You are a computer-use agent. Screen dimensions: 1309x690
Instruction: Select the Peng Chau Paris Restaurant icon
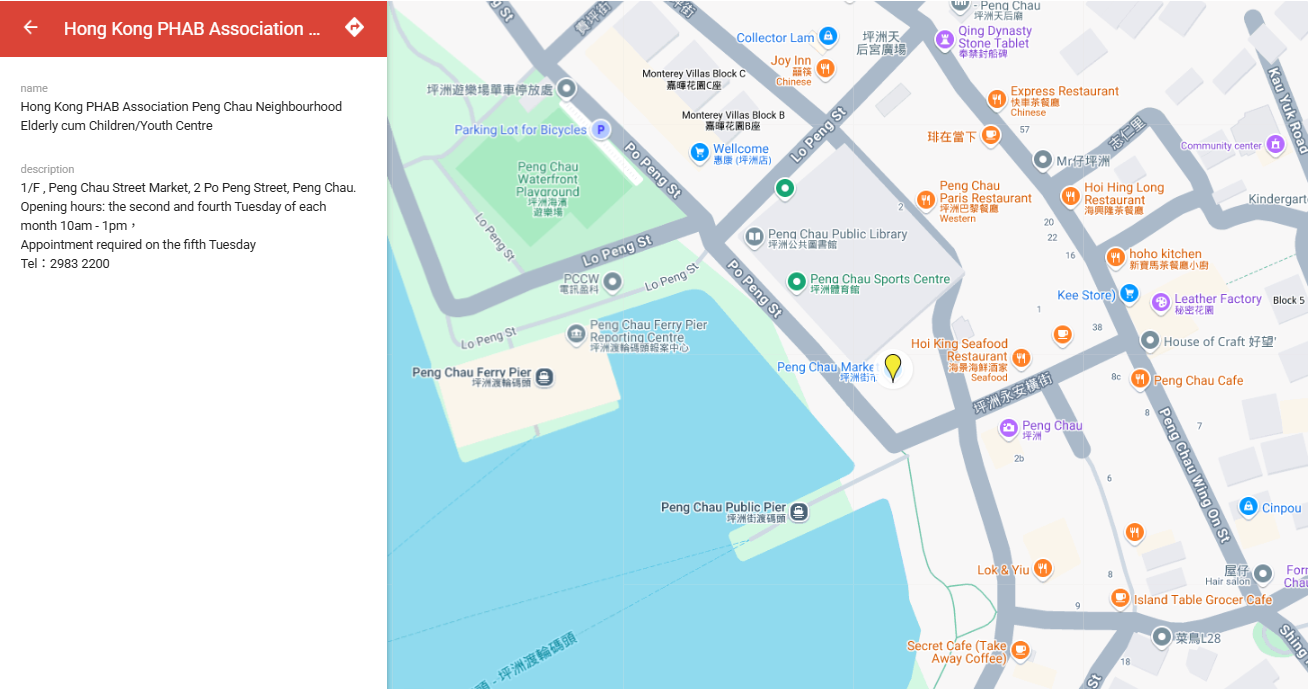coord(925,199)
